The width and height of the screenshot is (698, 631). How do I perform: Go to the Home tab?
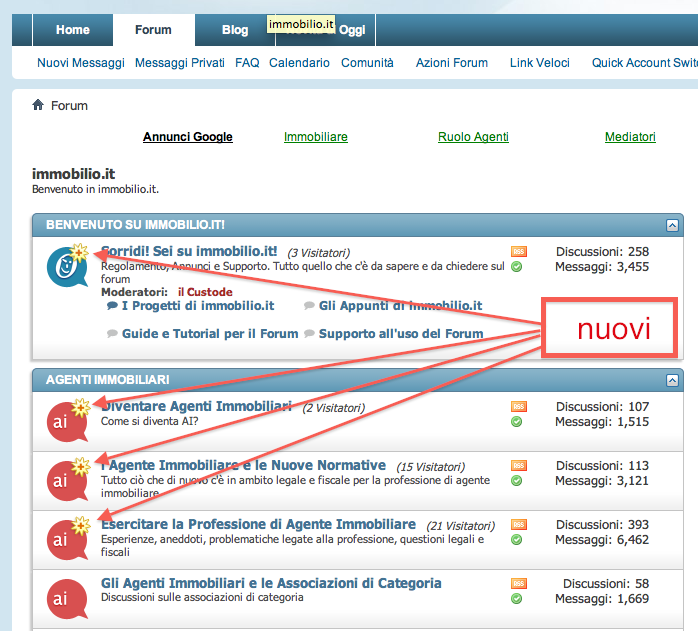(x=73, y=30)
